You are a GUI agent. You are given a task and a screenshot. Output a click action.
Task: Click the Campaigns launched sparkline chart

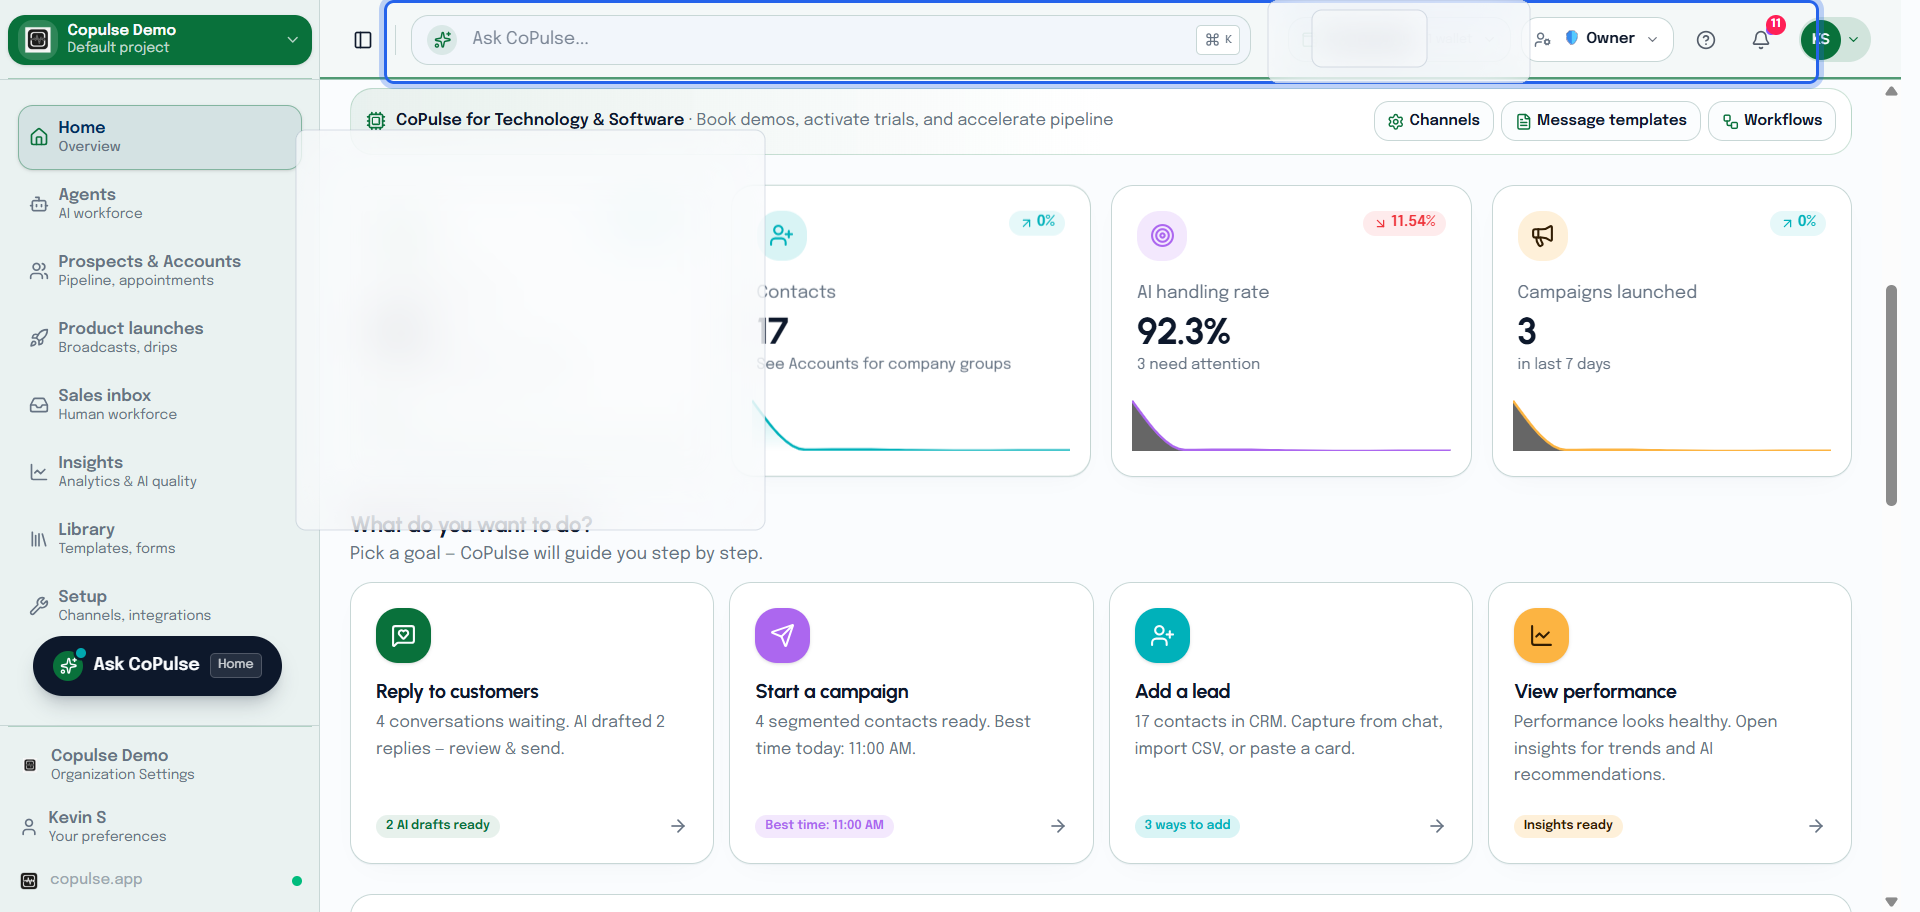click(x=1672, y=426)
